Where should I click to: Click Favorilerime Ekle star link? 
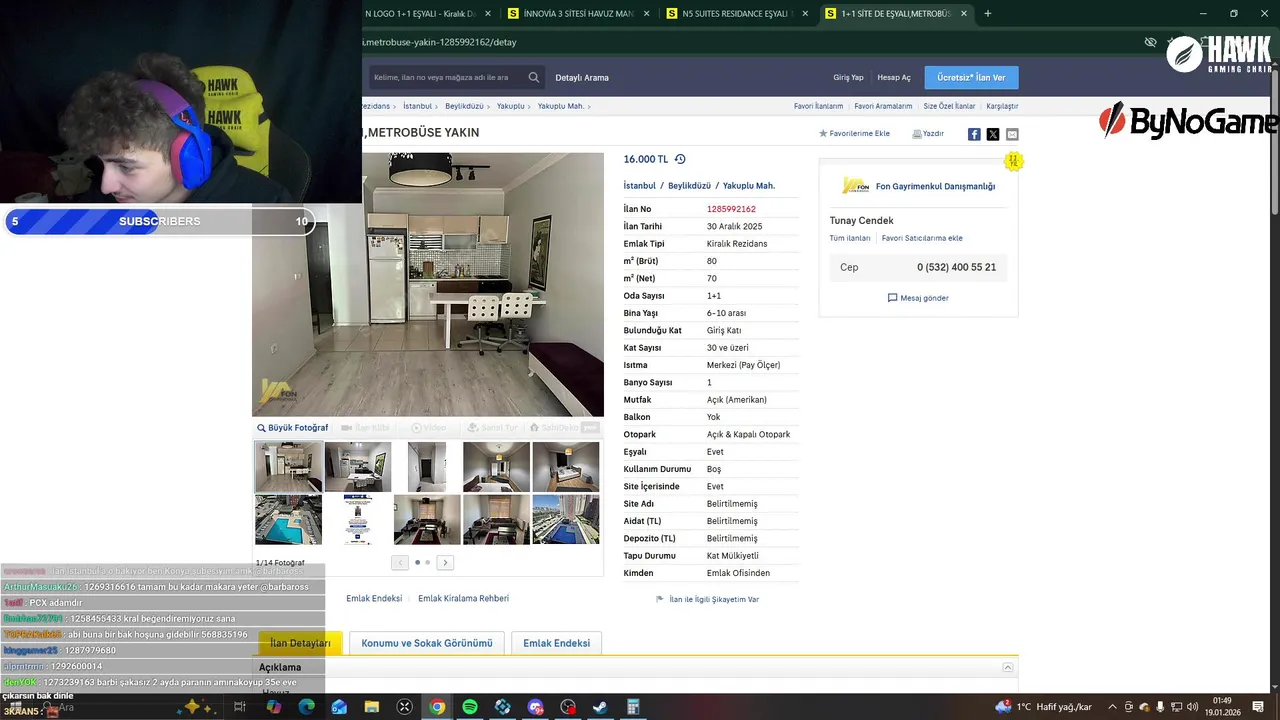854,133
